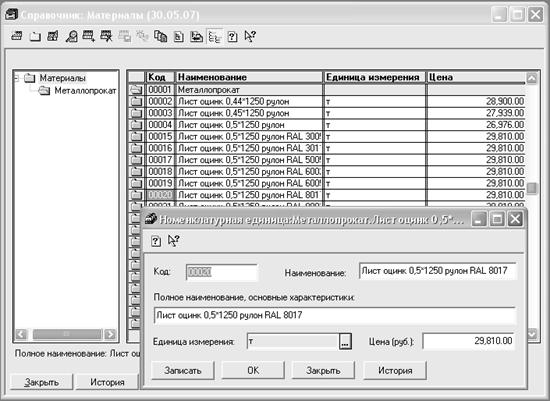550x401 pixels.
Task: Open the help icon in main toolbar
Action: point(232,36)
